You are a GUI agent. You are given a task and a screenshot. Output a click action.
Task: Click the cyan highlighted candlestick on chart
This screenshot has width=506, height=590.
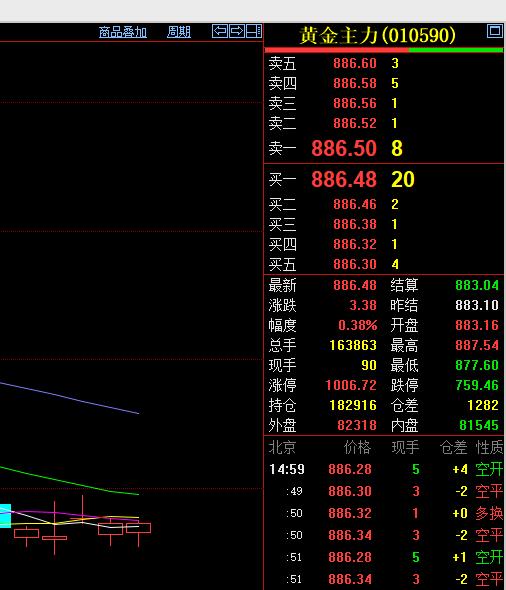point(5,516)
